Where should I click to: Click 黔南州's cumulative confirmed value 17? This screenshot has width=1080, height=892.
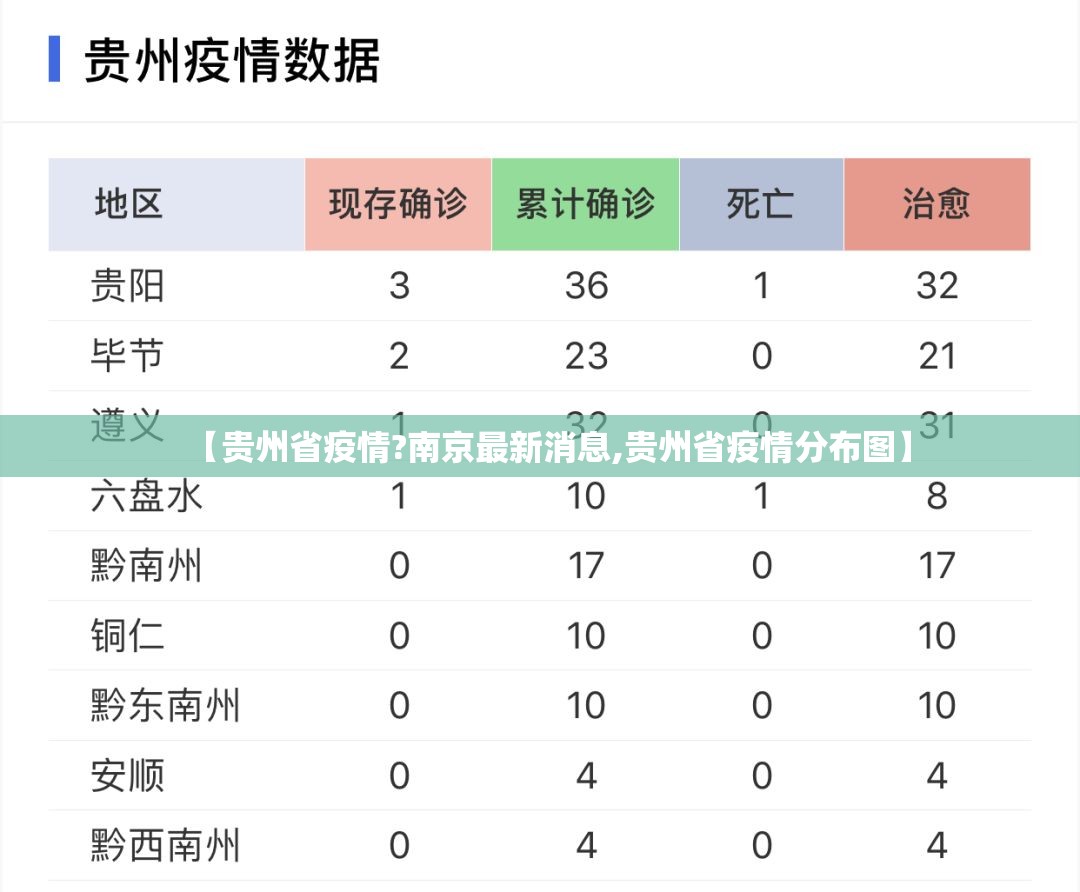pyautogui.click(x=586, y=566)
